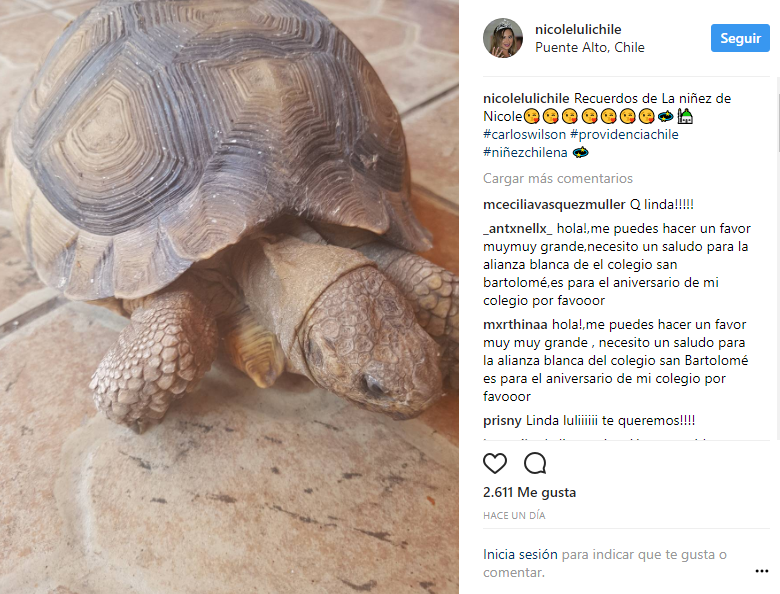
Task: Open the #niñezchilena hashtag
Action: click(525, 152)
